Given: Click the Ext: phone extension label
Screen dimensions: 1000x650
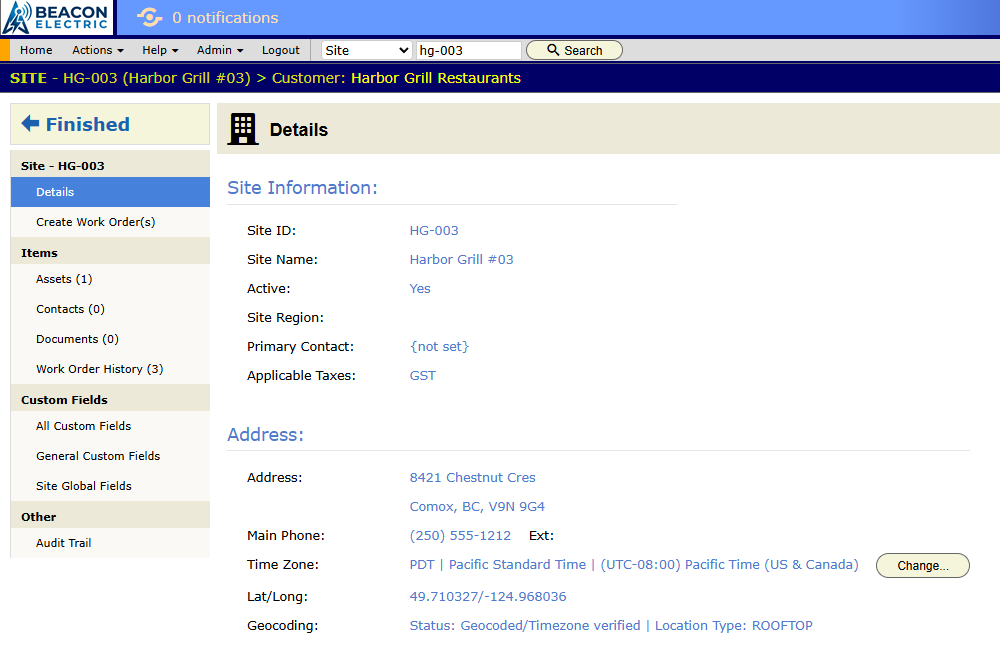Looking at the screenshot, I should click(541, 535).
